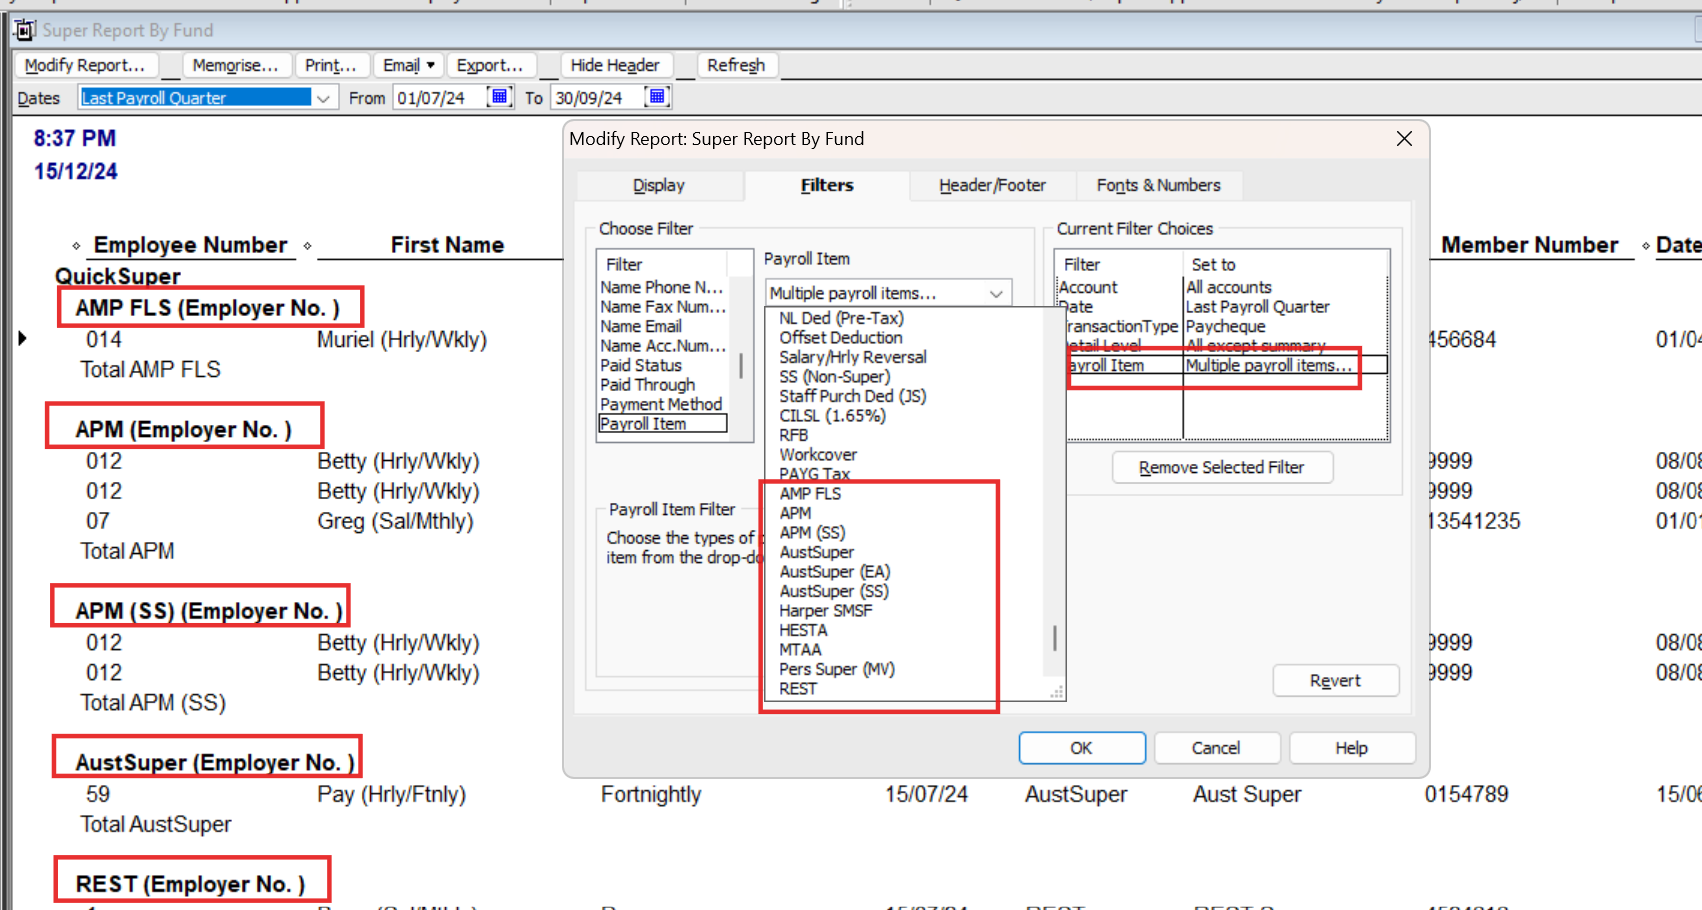Open the Header/Footer tab

[992, 185]
